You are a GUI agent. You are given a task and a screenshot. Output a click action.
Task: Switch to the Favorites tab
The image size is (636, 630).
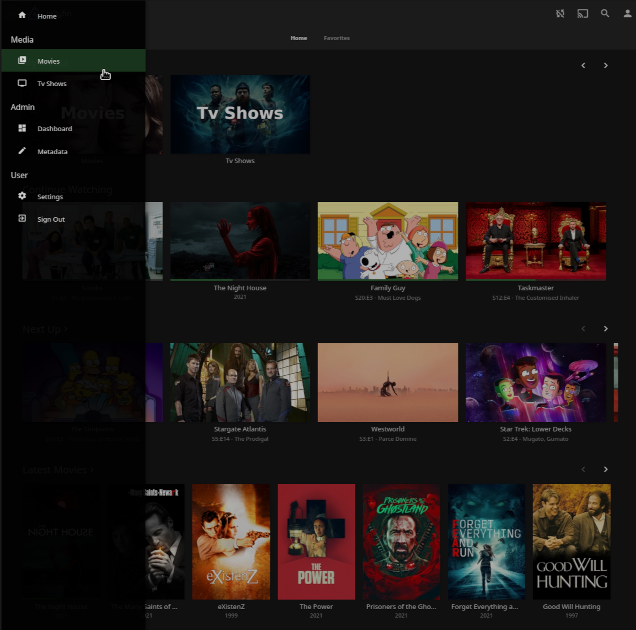[336, 38]
